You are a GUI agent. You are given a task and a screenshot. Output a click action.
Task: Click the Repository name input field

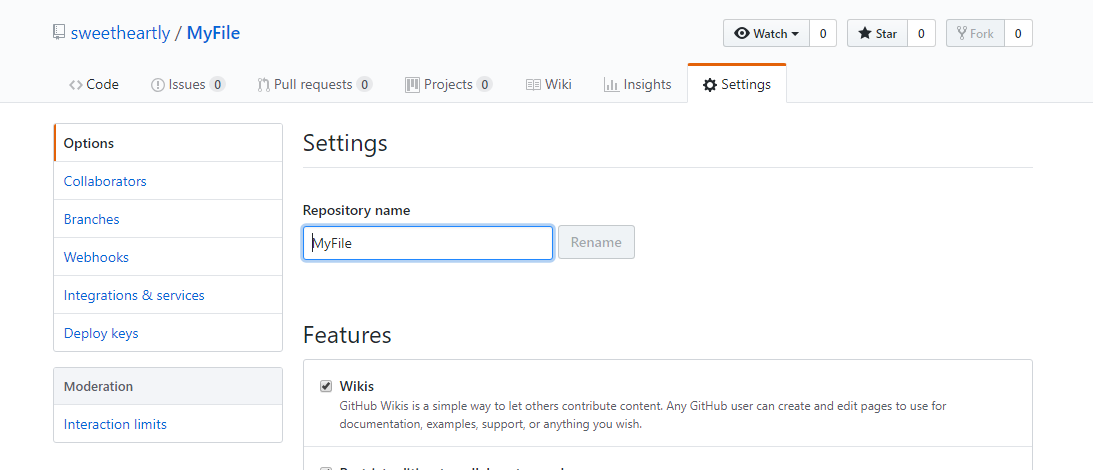pos(428,243)
